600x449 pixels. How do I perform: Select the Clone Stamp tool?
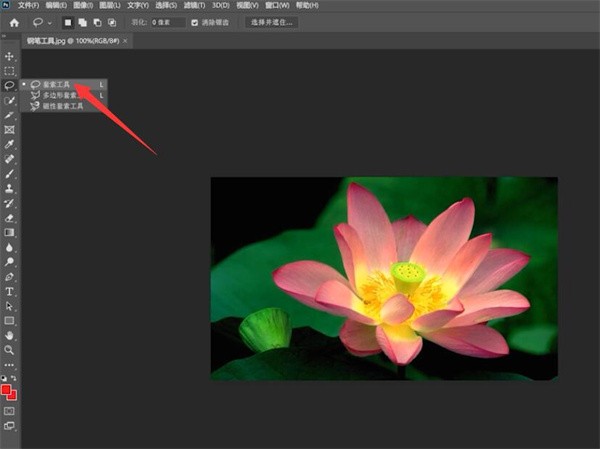[x=9, y=188]
